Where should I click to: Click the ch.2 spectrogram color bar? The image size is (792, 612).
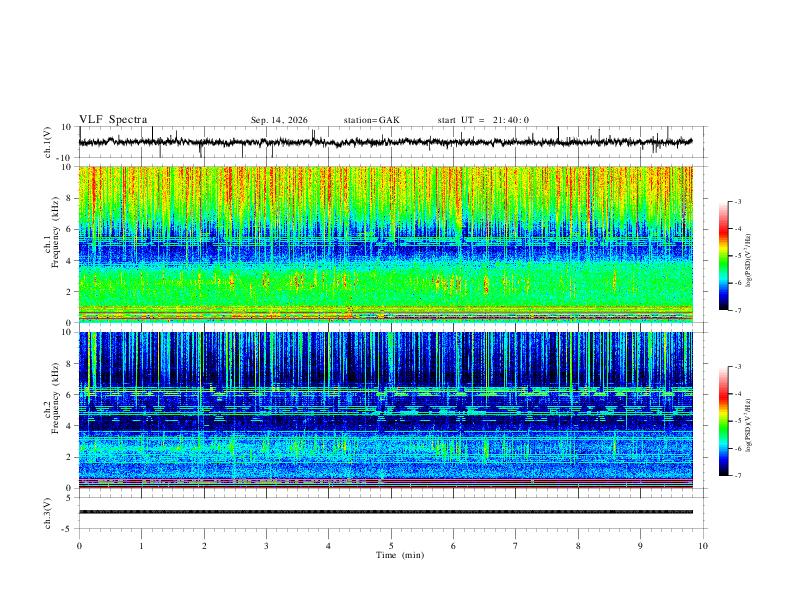(x=723, y=421)
